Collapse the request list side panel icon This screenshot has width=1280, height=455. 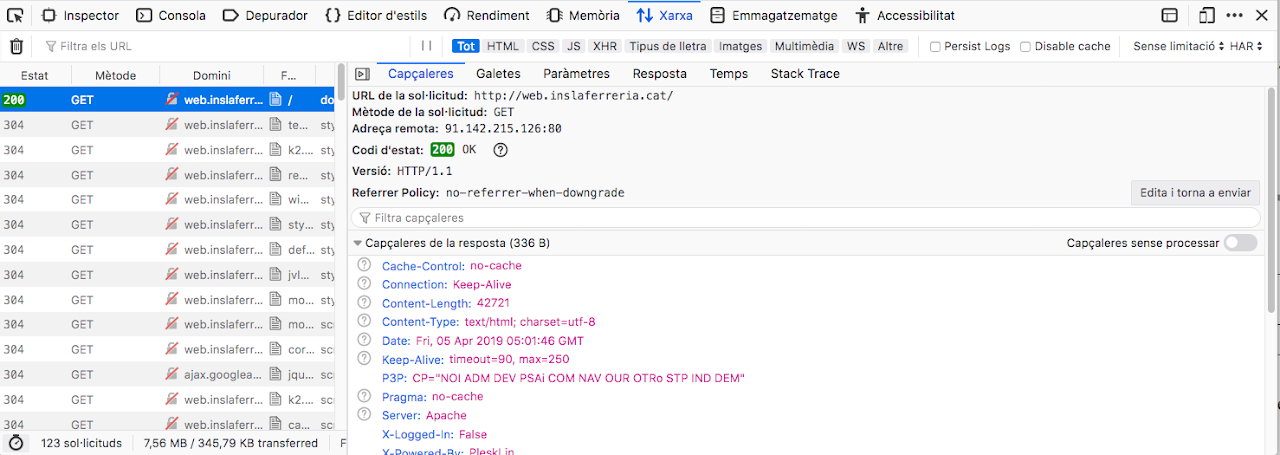362,74
